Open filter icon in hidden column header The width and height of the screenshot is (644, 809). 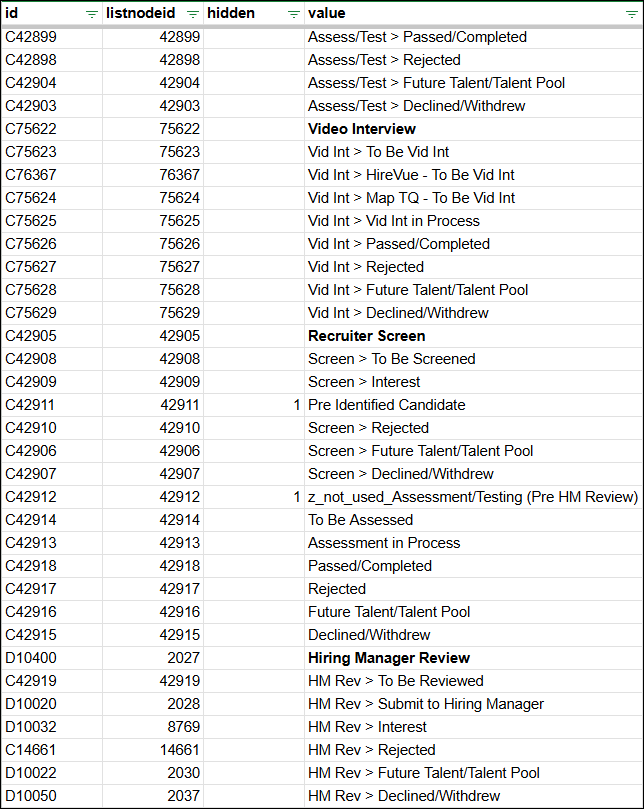coord(294,14)
